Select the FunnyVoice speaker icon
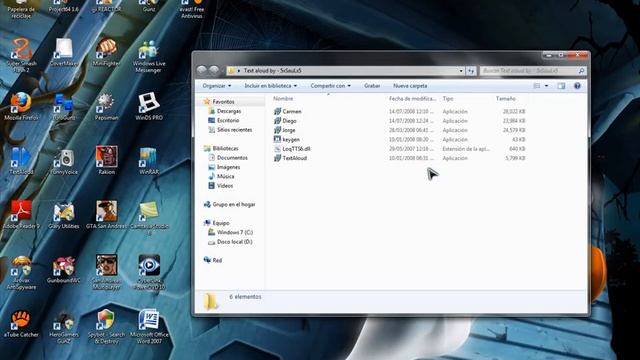 point(64,160)
